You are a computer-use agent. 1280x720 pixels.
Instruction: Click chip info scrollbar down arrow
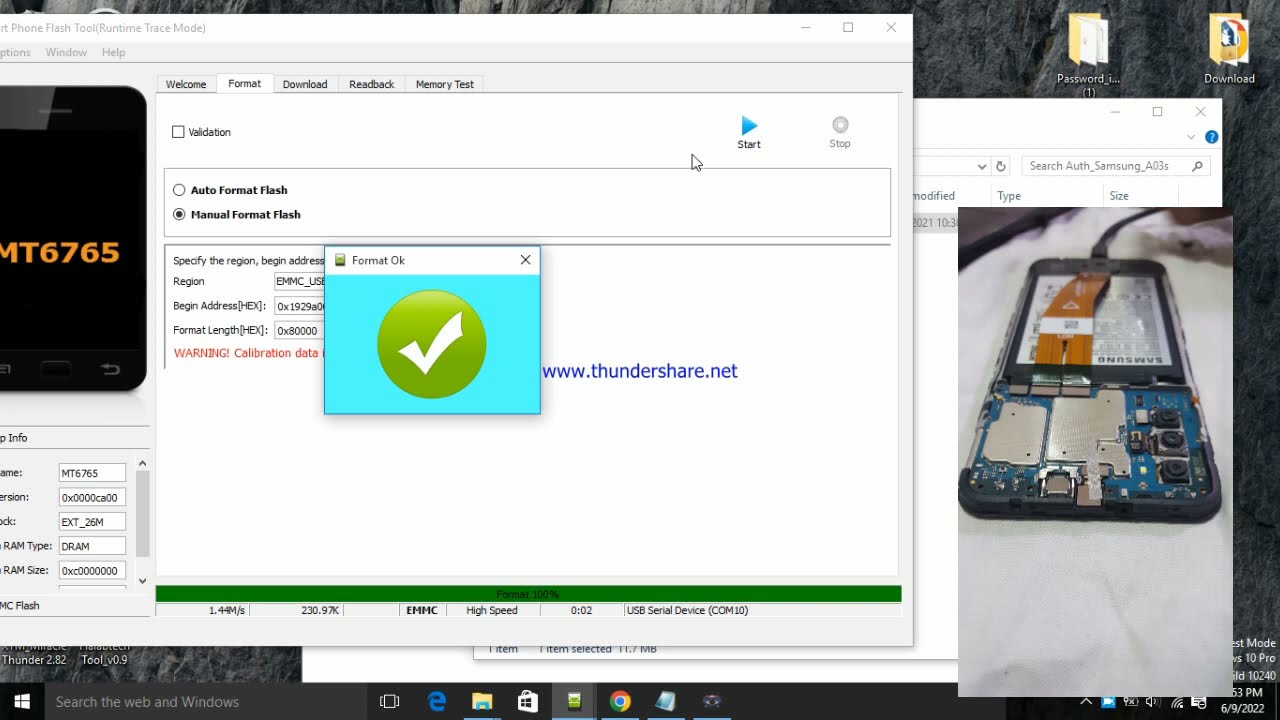[x=142, y=580]
